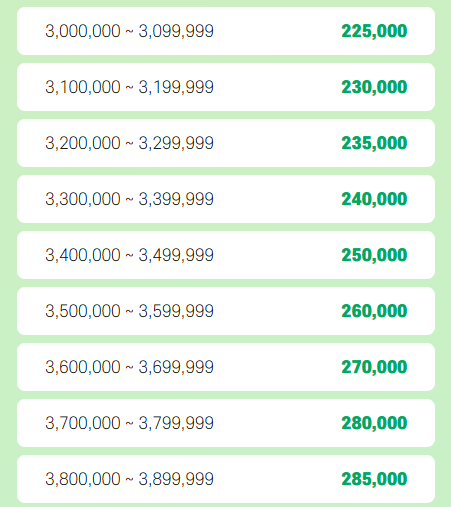Viewport: 451px width, 507px height.
Task: Select the 3,700,000 ~ 3,799,999 row
Action: click(226, 423)
